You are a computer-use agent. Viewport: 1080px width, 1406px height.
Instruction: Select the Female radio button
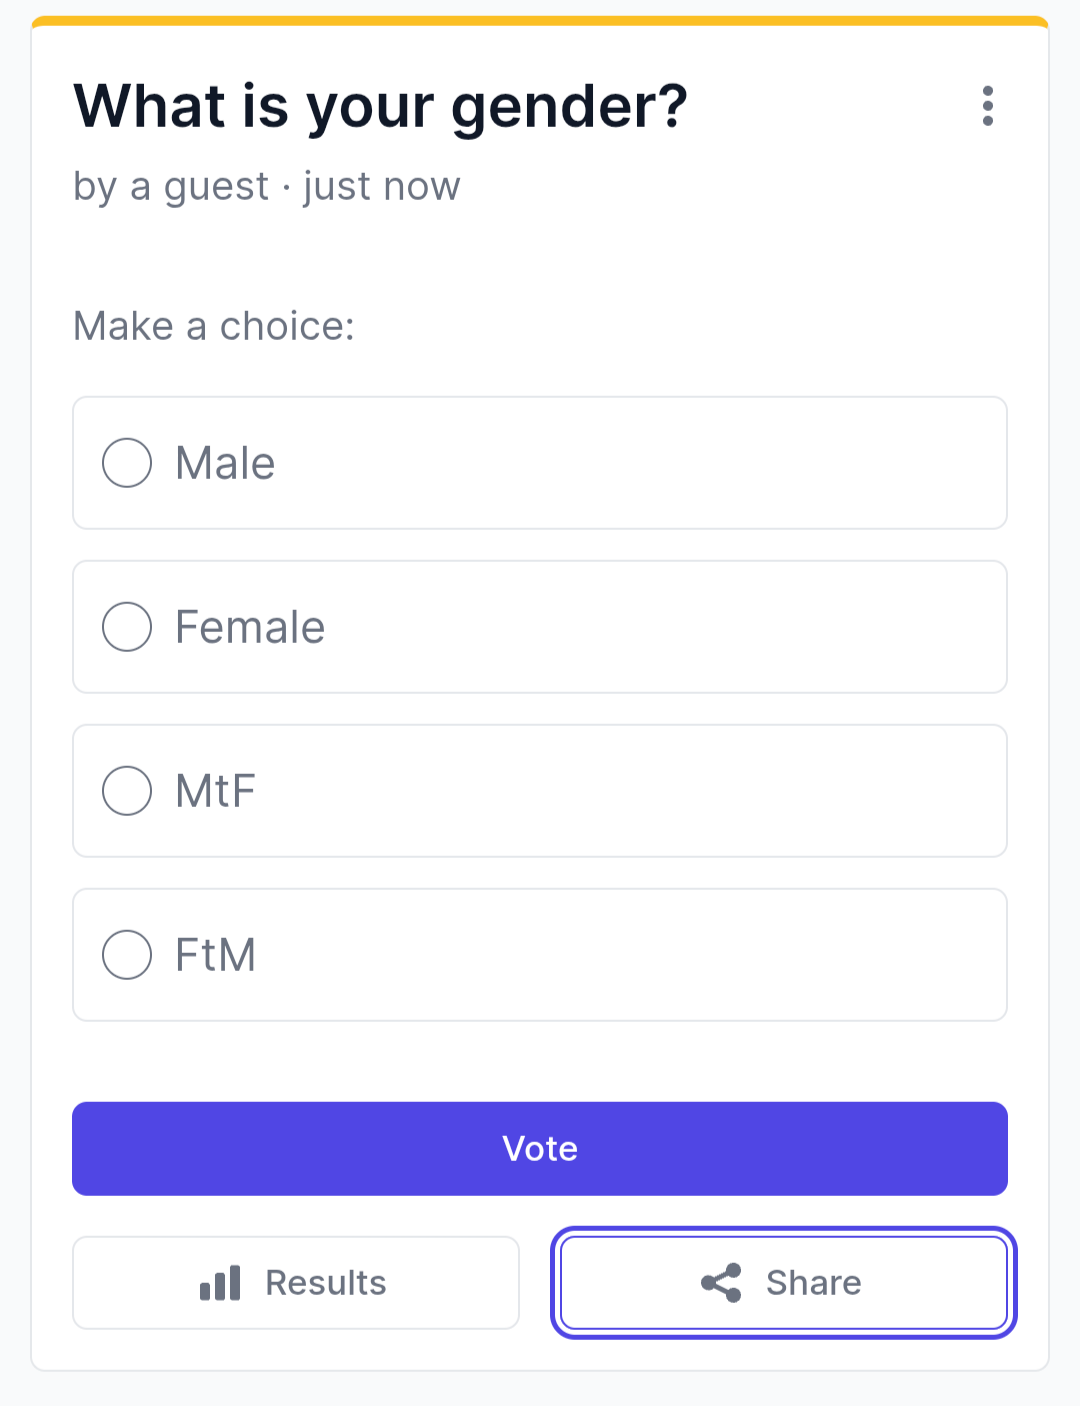pos(127,627)
